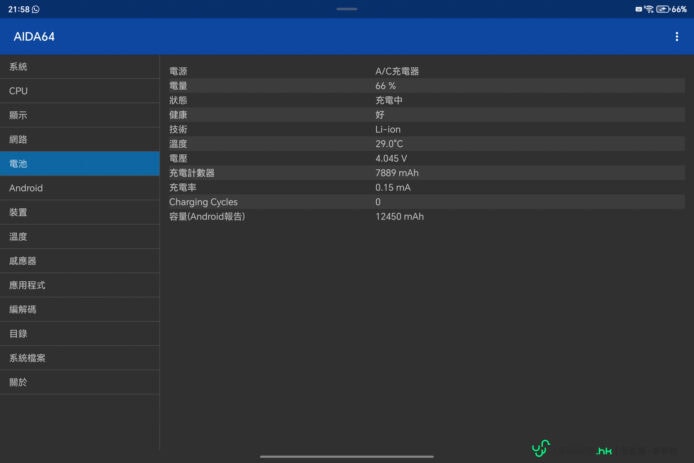Go to the 顯示 category
Viewport: 694px width, 463px height.
point(80,115)
